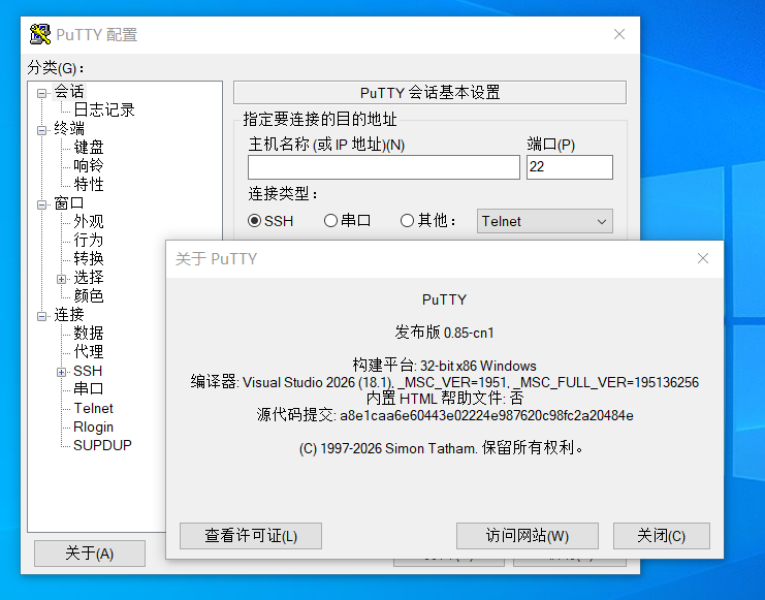The height and width of the screenshot is (600, 765).
Task: Select Rlogin in the category tree
Action: pyautogui.click(x=93, y=427)
